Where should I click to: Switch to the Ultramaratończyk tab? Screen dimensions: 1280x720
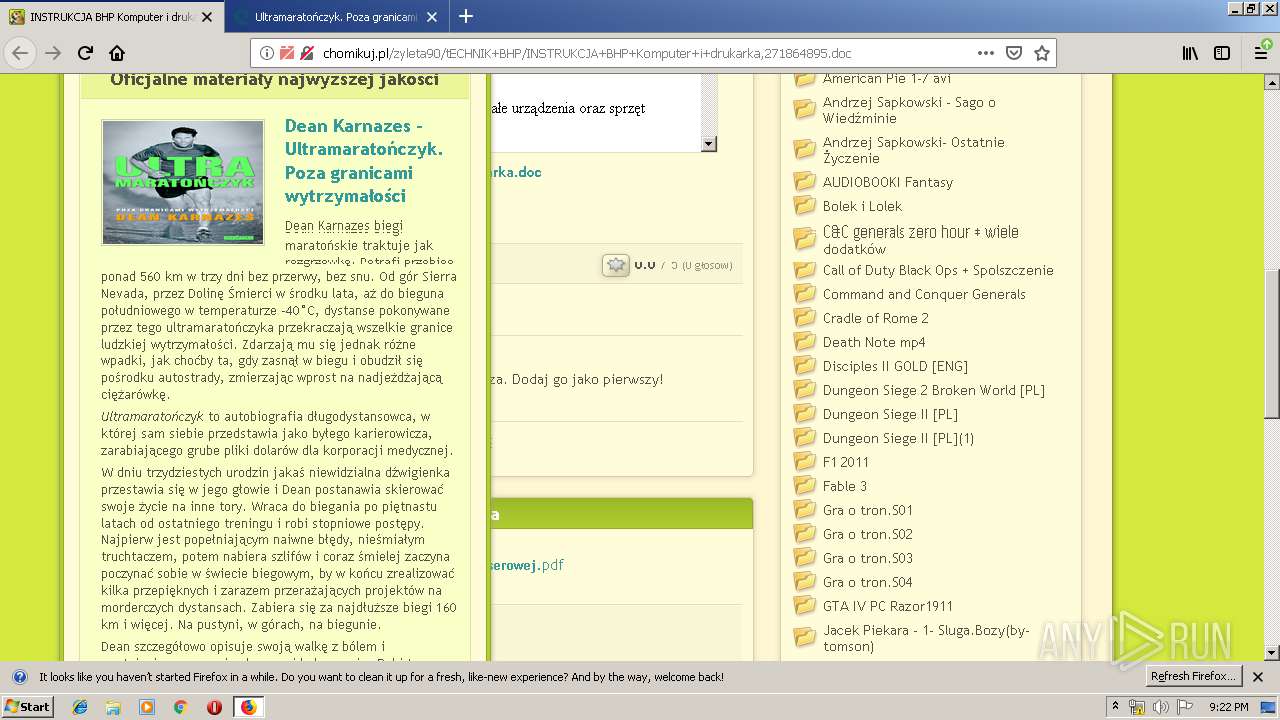coord(335,17)
